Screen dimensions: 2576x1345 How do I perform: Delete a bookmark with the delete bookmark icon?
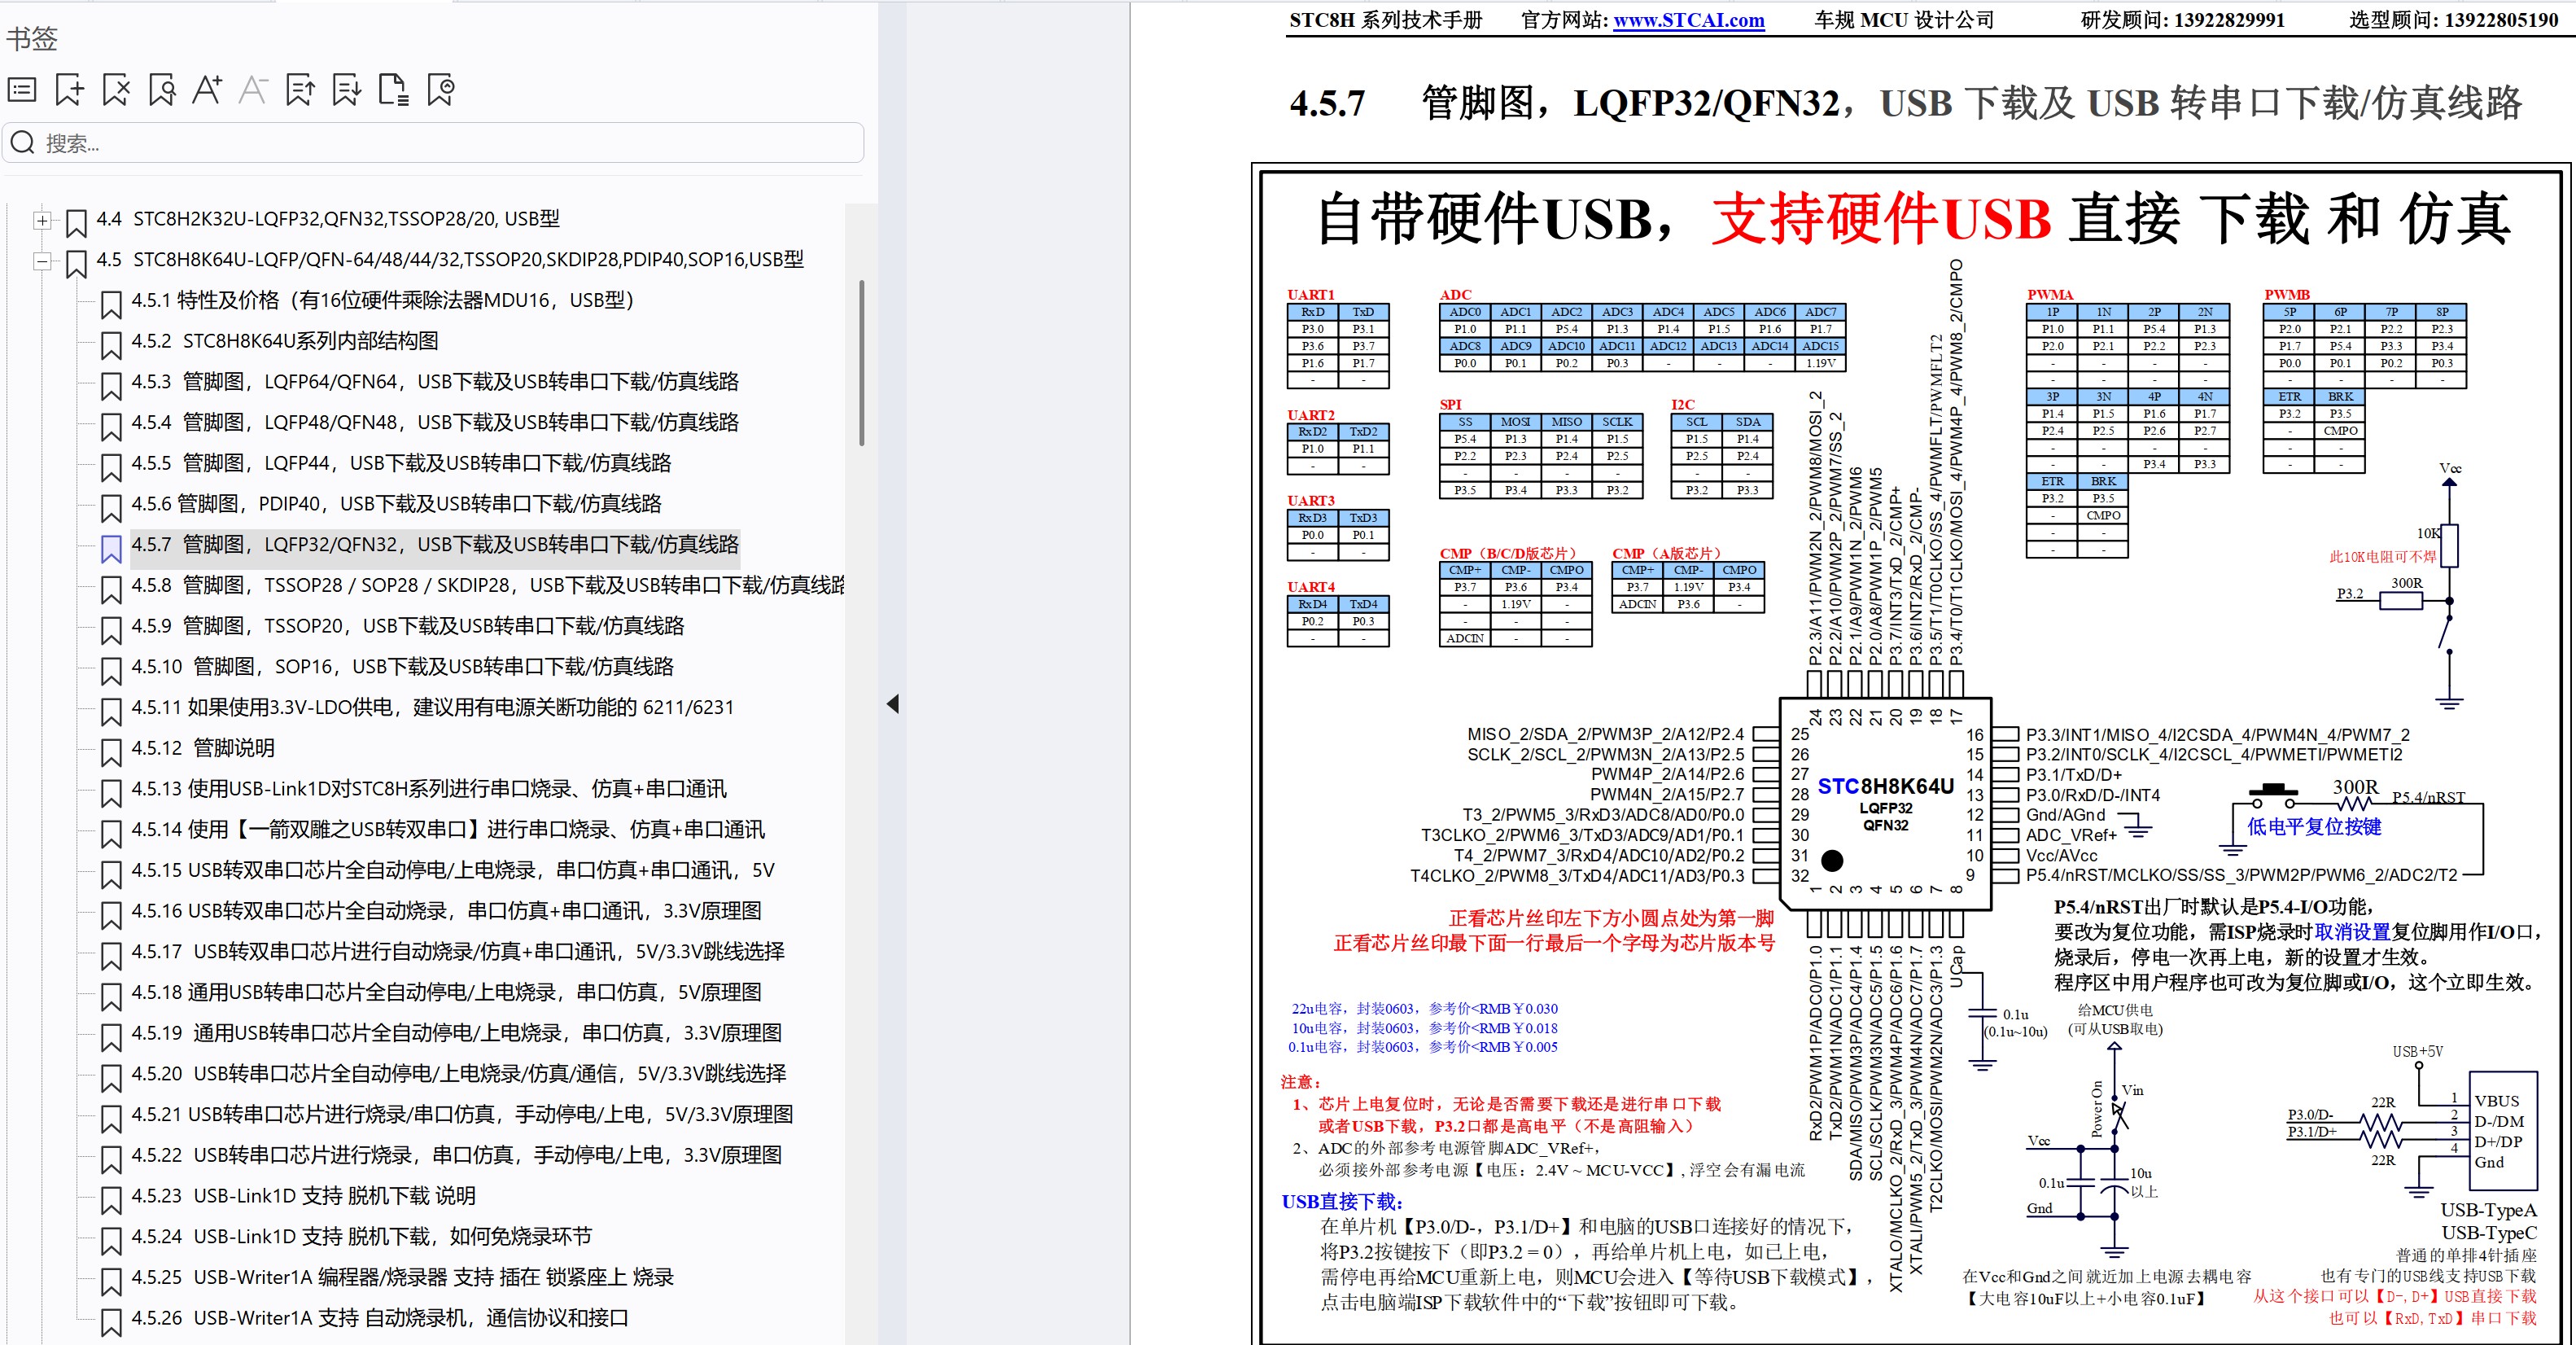click(x=116, y=90)
